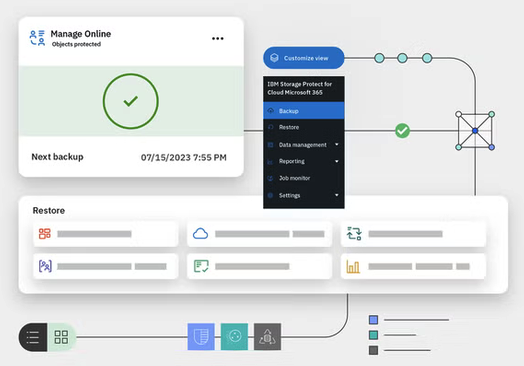524x366 pixels.
Task: Click the sync arrows icon Restore card
Action: point(354,234)
